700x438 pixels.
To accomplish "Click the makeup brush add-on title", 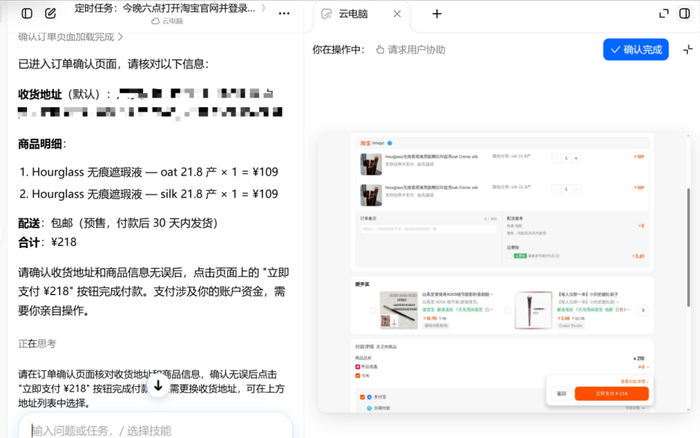I will (588, 295).
